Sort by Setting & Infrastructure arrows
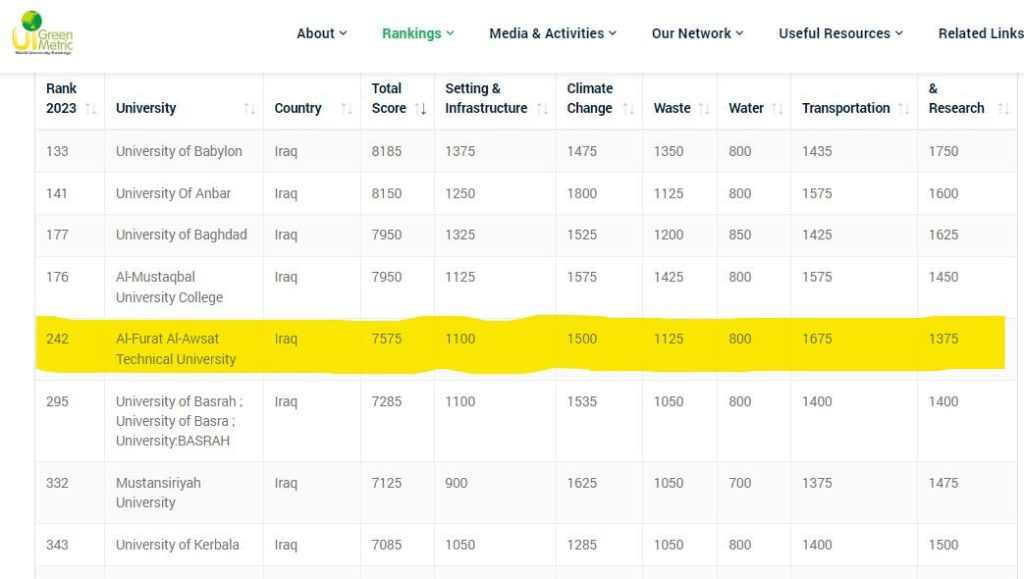This screenshot has width=1024, height=579. tap(542, 108)
